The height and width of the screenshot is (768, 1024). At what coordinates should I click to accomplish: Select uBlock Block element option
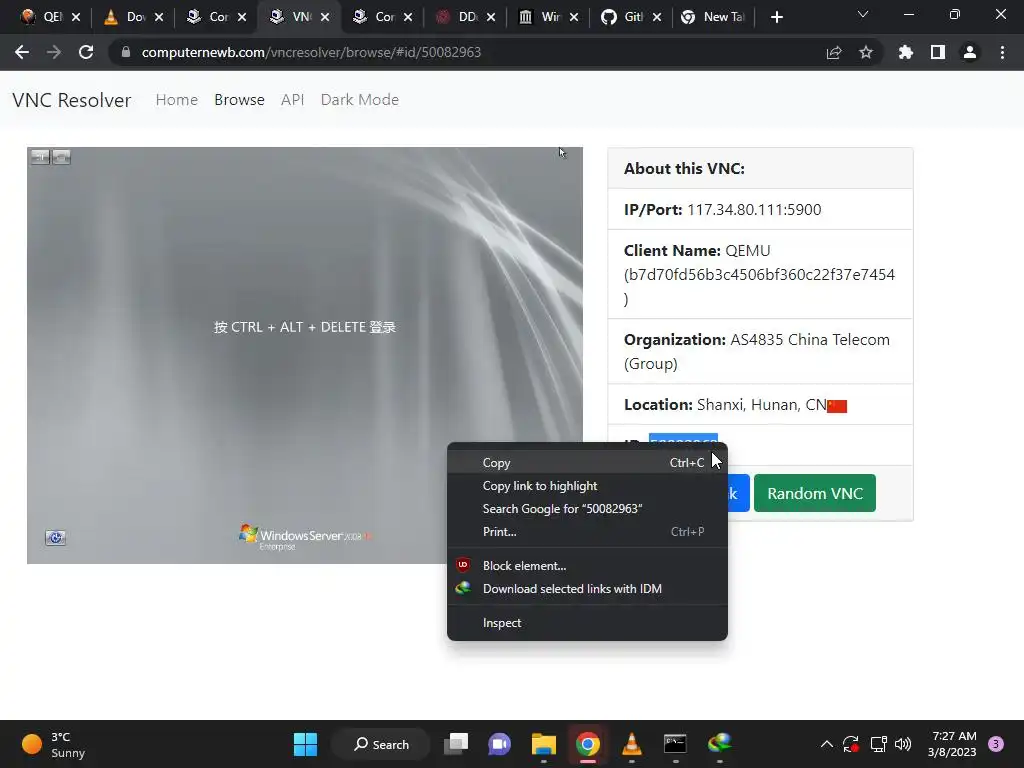pos(587,566)
